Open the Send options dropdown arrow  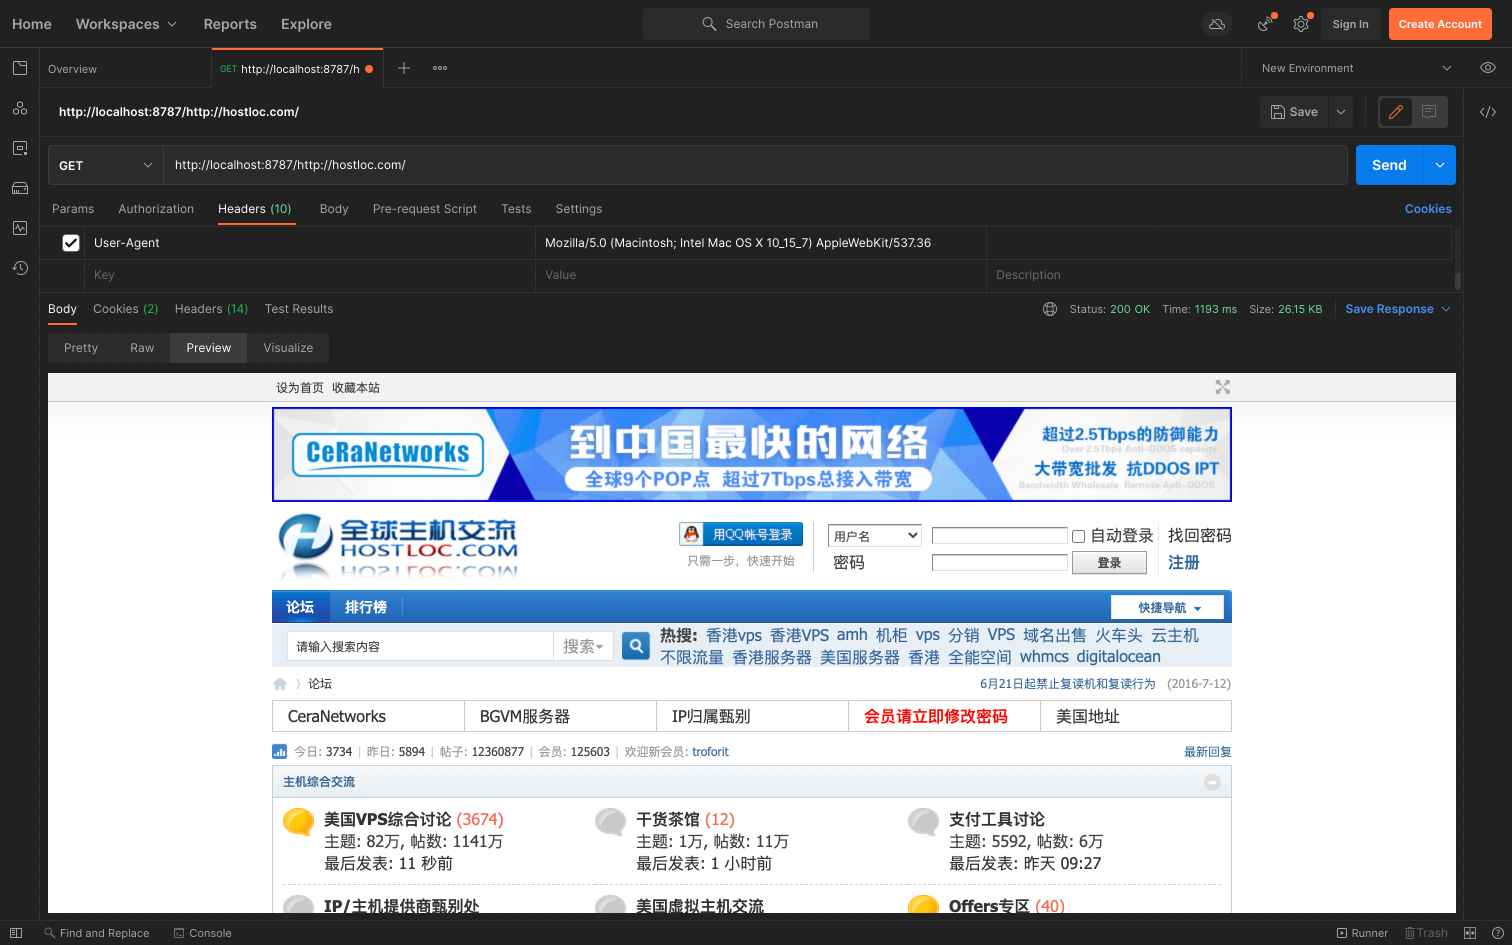click(1439, 165)
